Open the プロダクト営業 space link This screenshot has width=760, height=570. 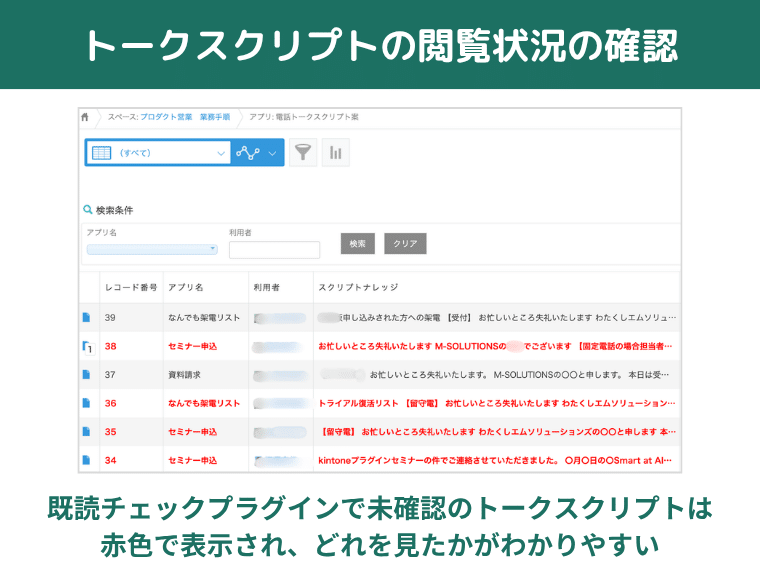[166, 117]
